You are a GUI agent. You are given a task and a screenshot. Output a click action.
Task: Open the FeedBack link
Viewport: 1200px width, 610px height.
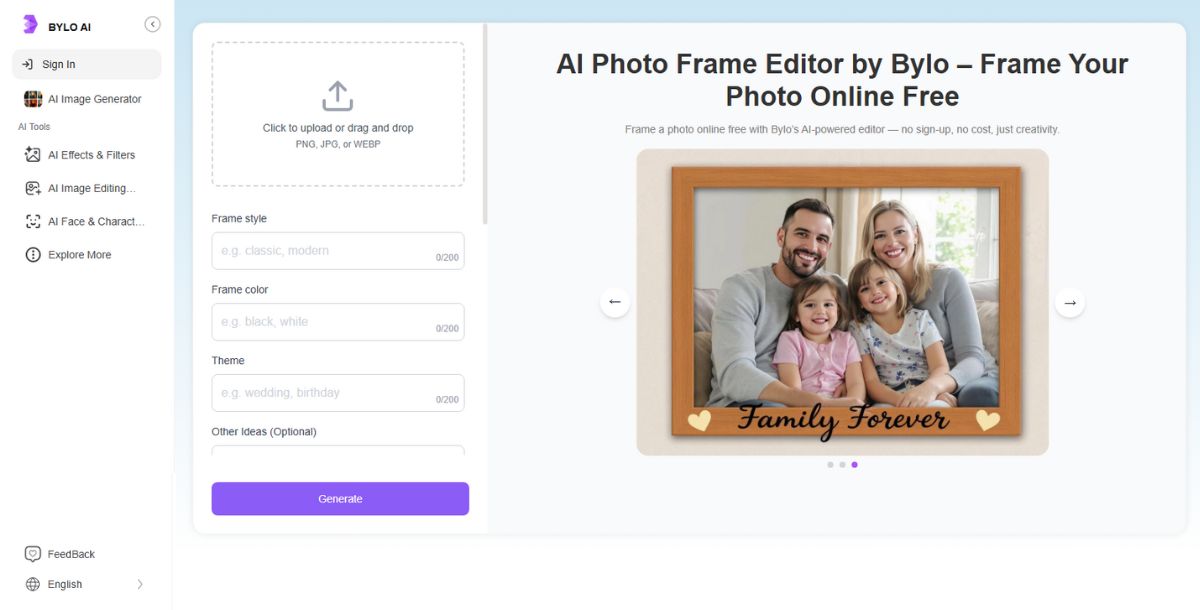(71, 554)
